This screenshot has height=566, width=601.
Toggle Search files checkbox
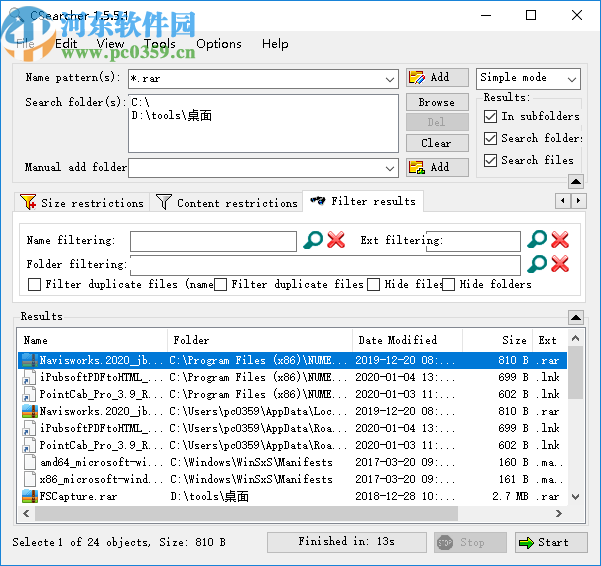pos(491,160)
